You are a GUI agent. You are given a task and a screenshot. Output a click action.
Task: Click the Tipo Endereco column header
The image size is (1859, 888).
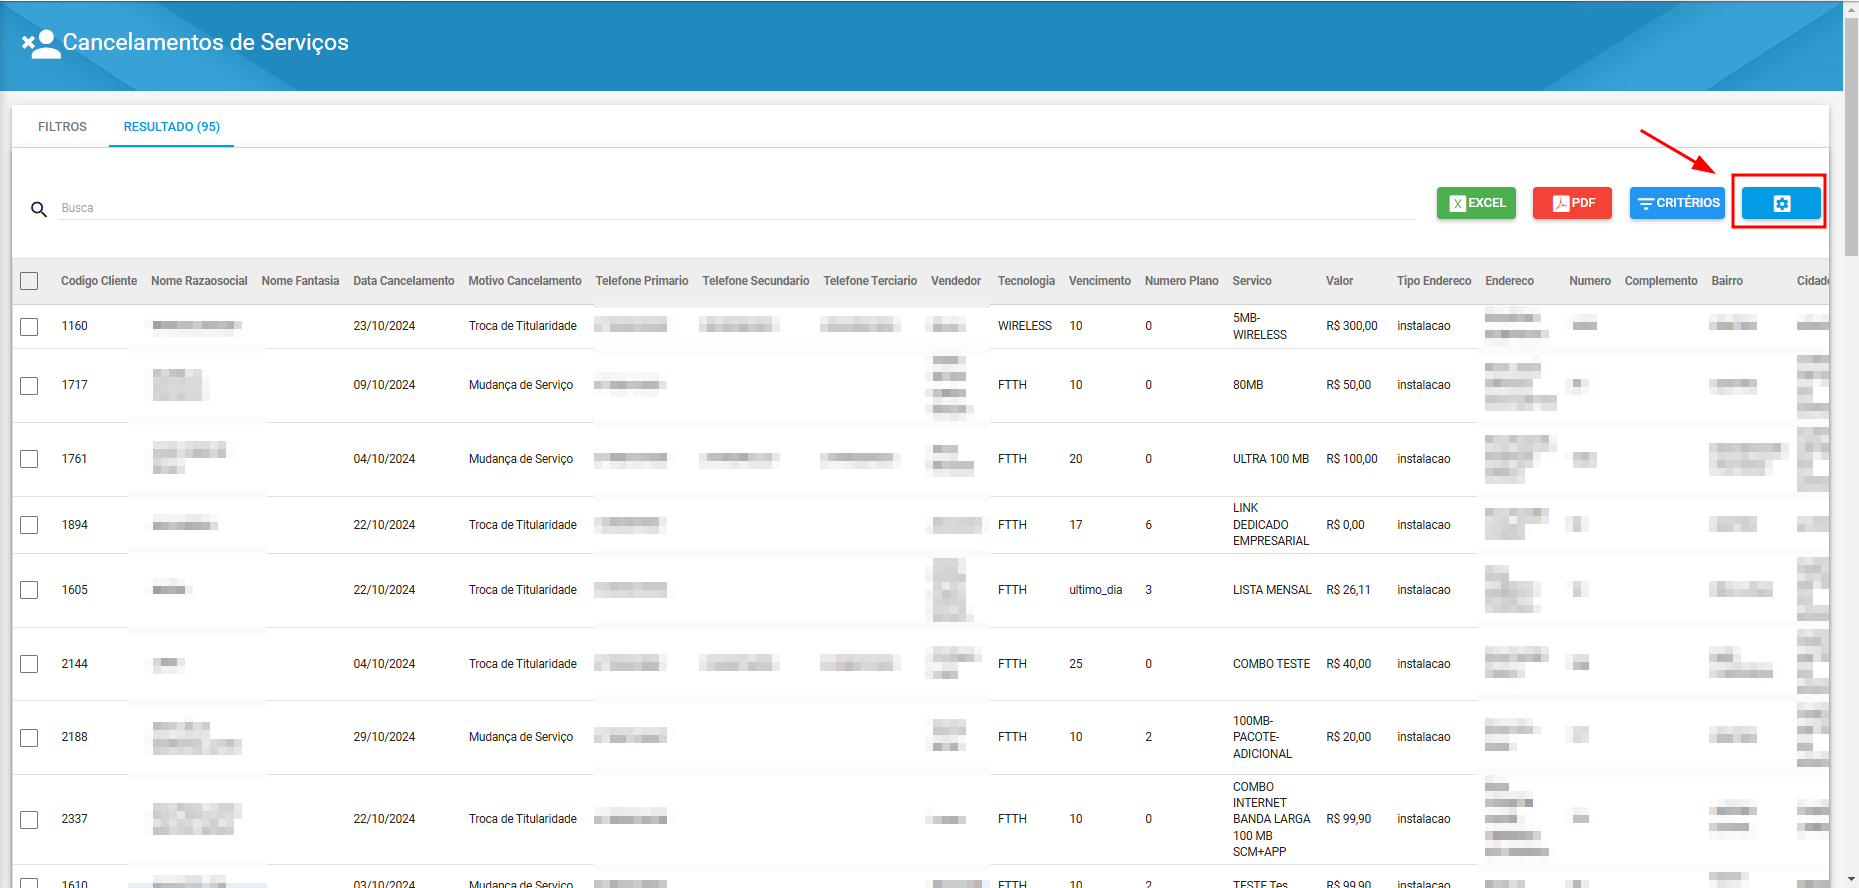point(1434,281)
